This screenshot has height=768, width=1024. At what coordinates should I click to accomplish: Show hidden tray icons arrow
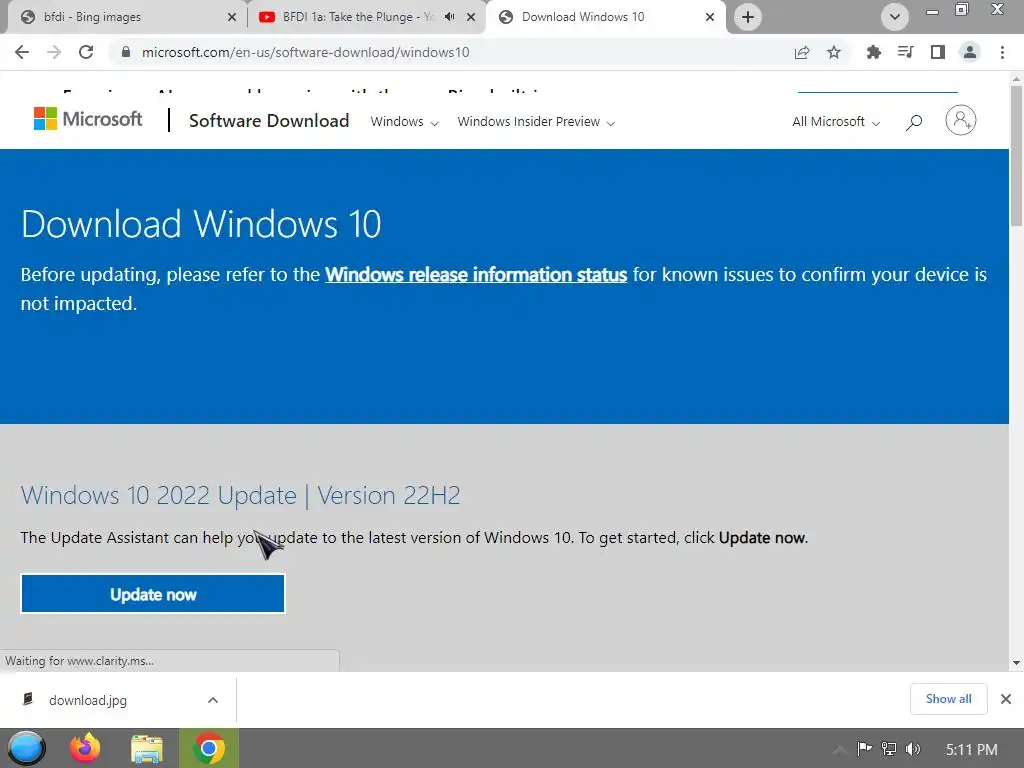tap(840, 749)
